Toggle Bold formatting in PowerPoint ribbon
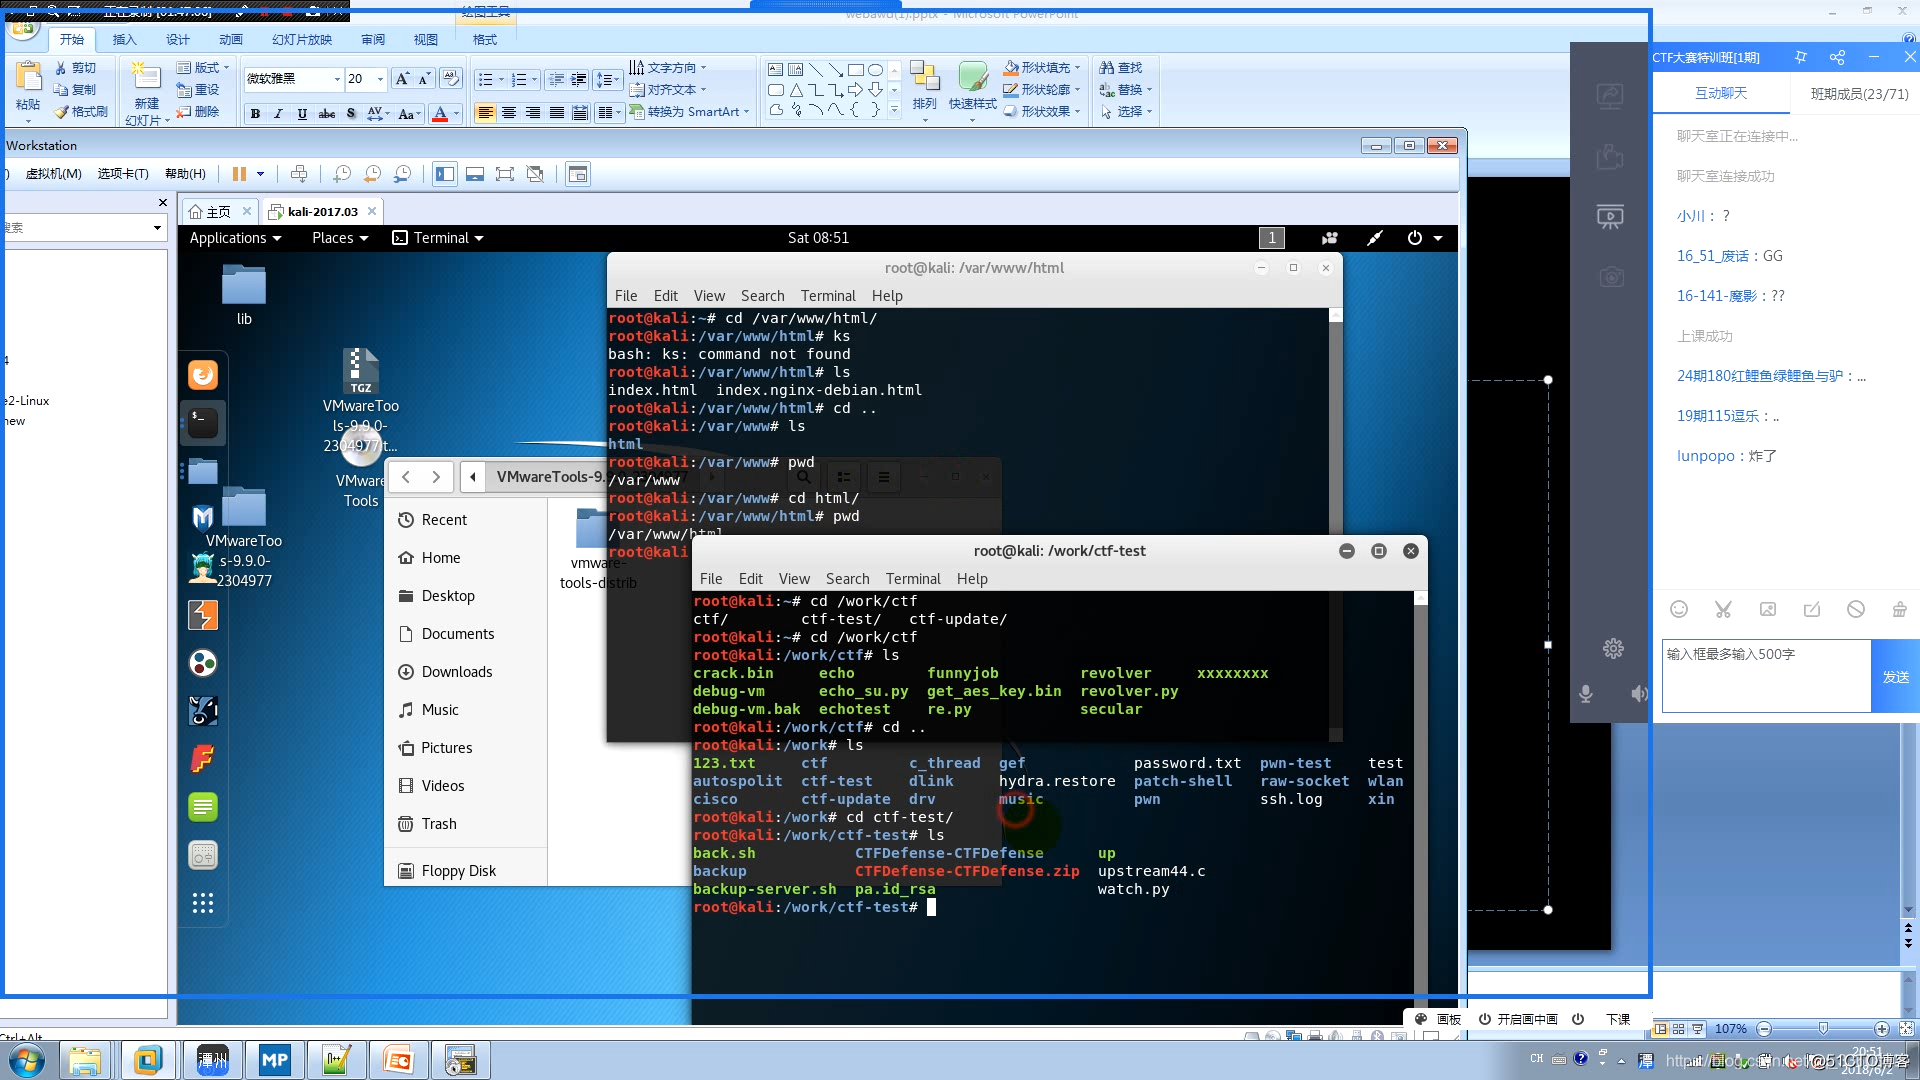Screen dimensions: 1920x1080 point(256,114)
